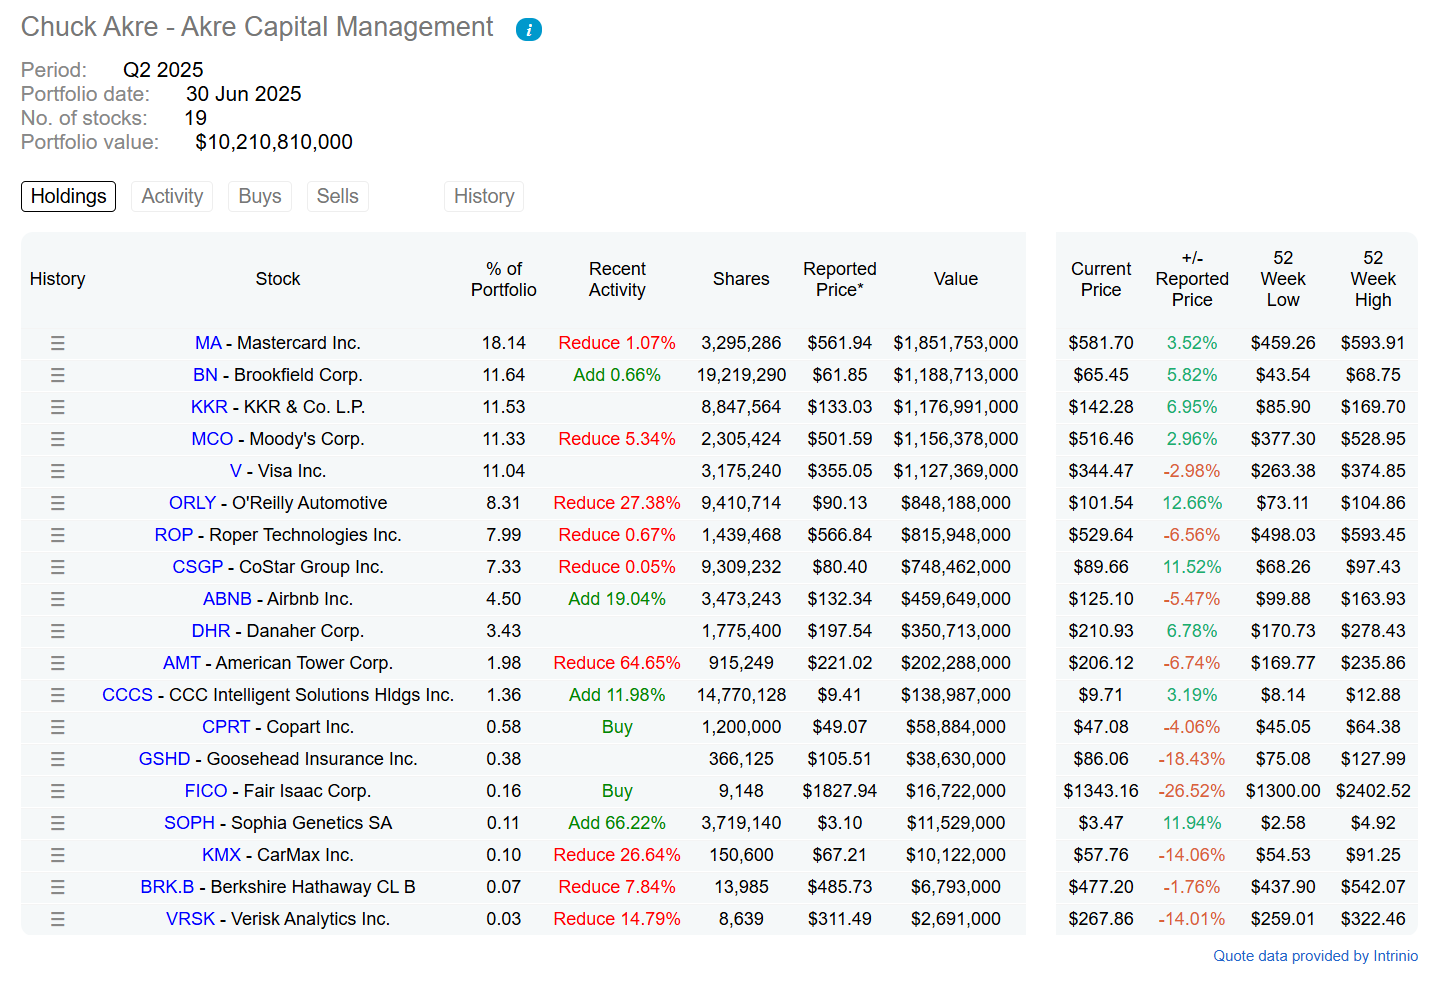Open history icon for Berkshire Hathaway row
This screenshot has height=986, width=1451.
[x=58, y=887]
